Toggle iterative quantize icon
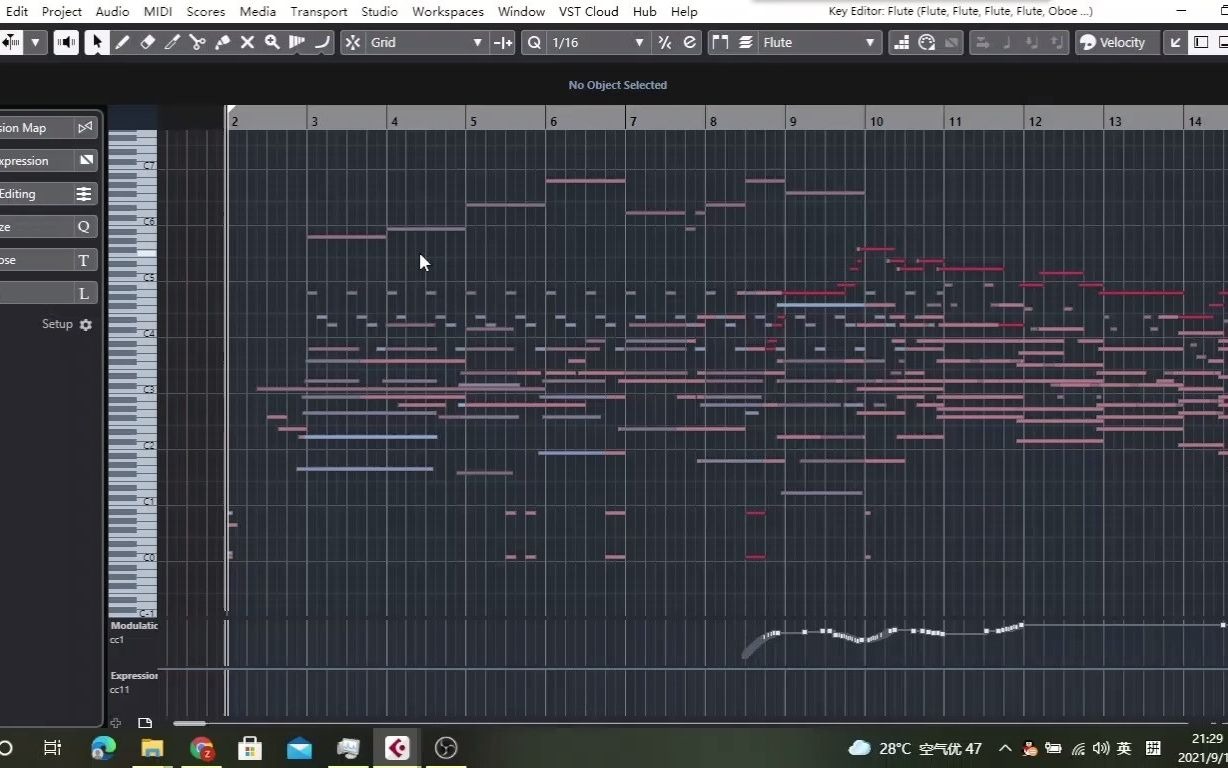The width and height of the screenshot is (1228, 768). point(665,42)
